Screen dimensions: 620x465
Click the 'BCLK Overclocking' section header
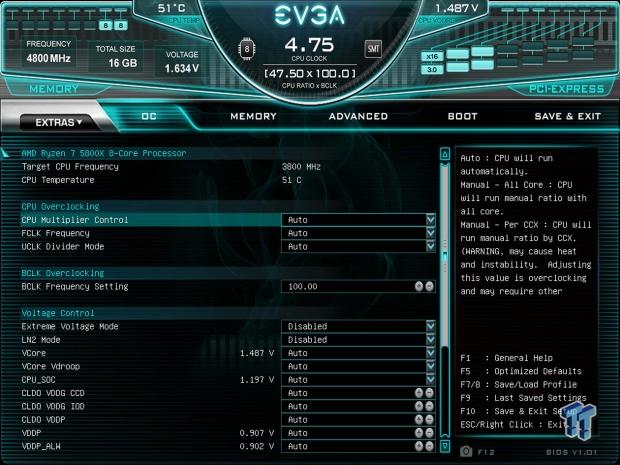(62, 273)
